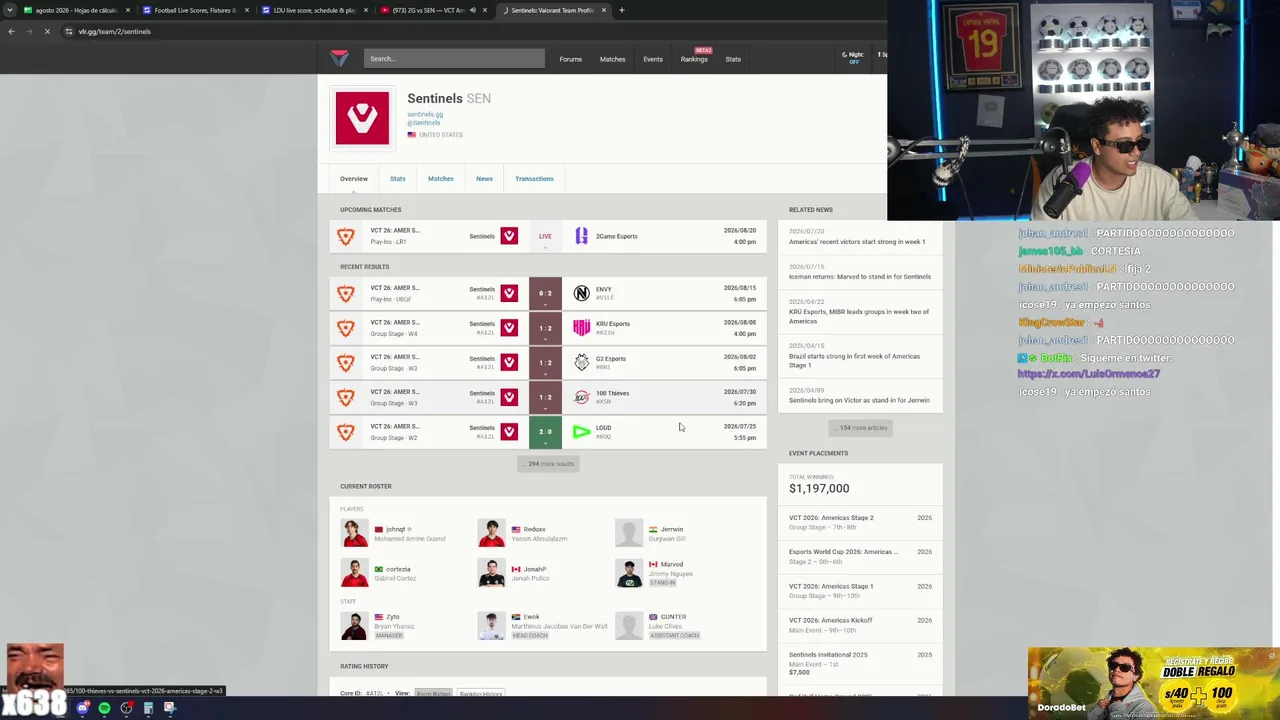The image size is (1280, 720).
Task: Open cortezia's player profile photo
Action: coord(354,573)
